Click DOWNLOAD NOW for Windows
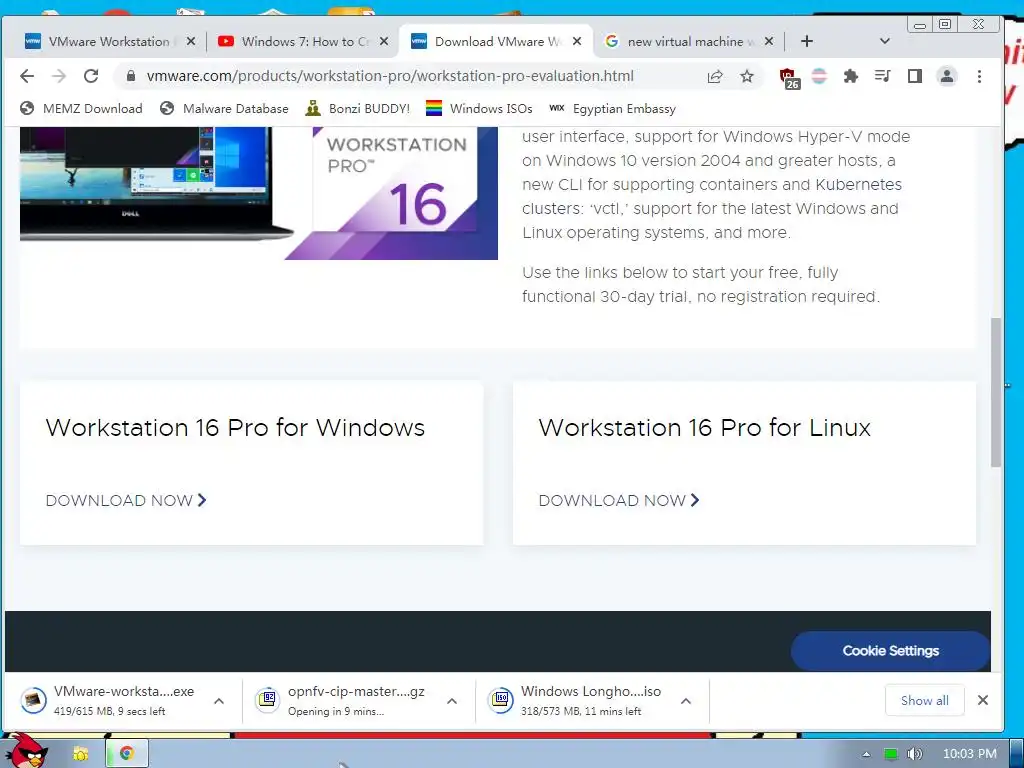 pyautogui.click(x=126, y=500)
